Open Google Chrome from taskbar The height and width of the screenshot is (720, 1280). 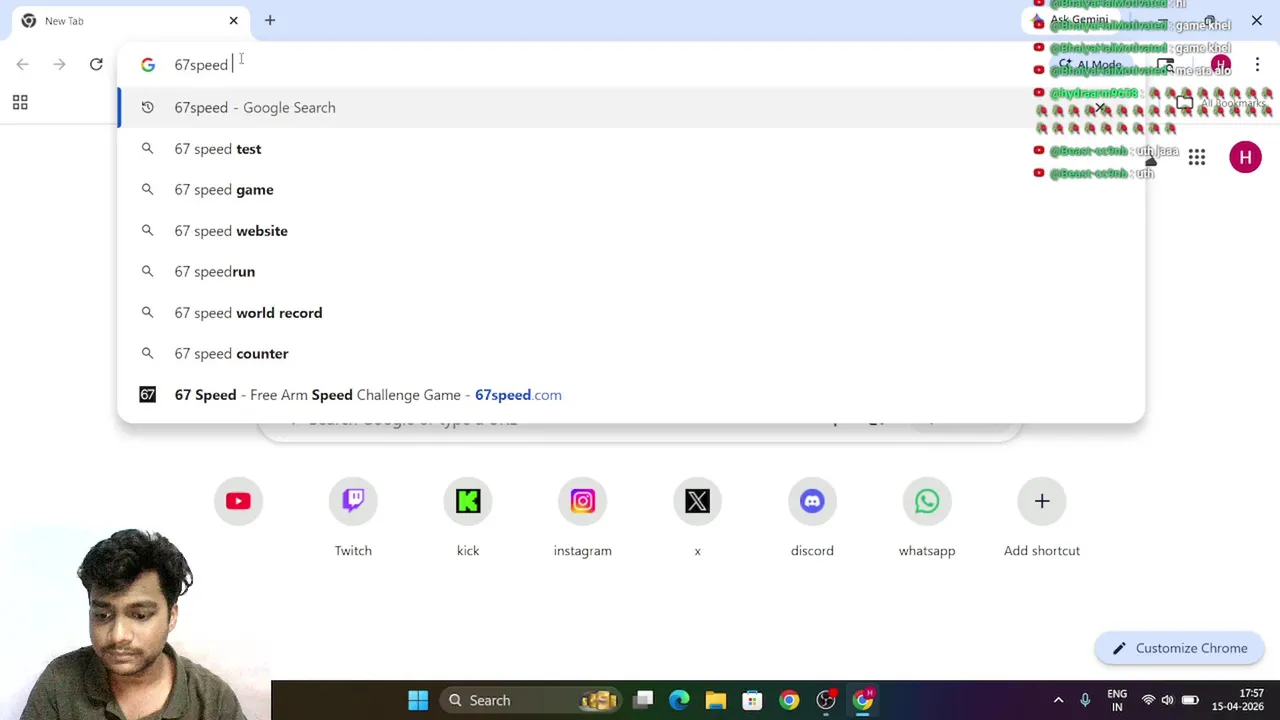(x=789, y=700)
